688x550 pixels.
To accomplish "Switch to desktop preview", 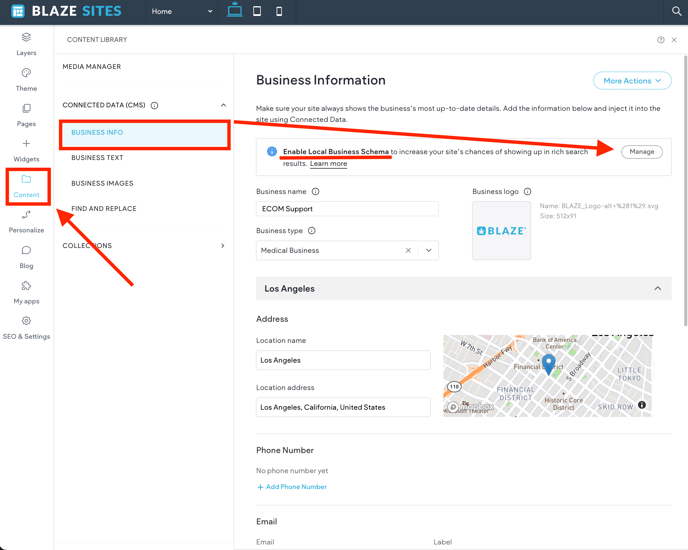I will [234, 11].
